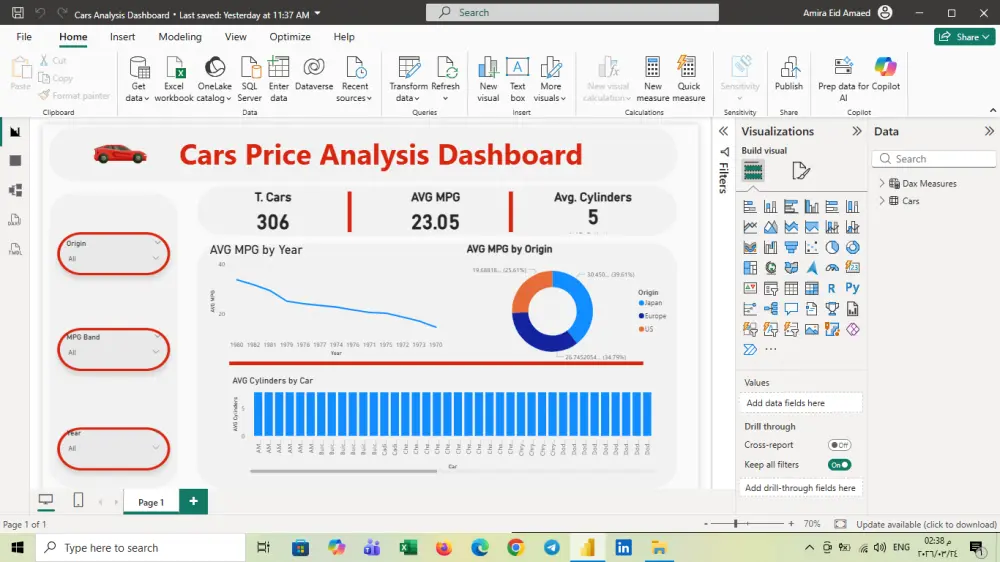This screenshot has width=1000, height=562.
Task: Expand the Filters pane
Action: tap(723, 131)
